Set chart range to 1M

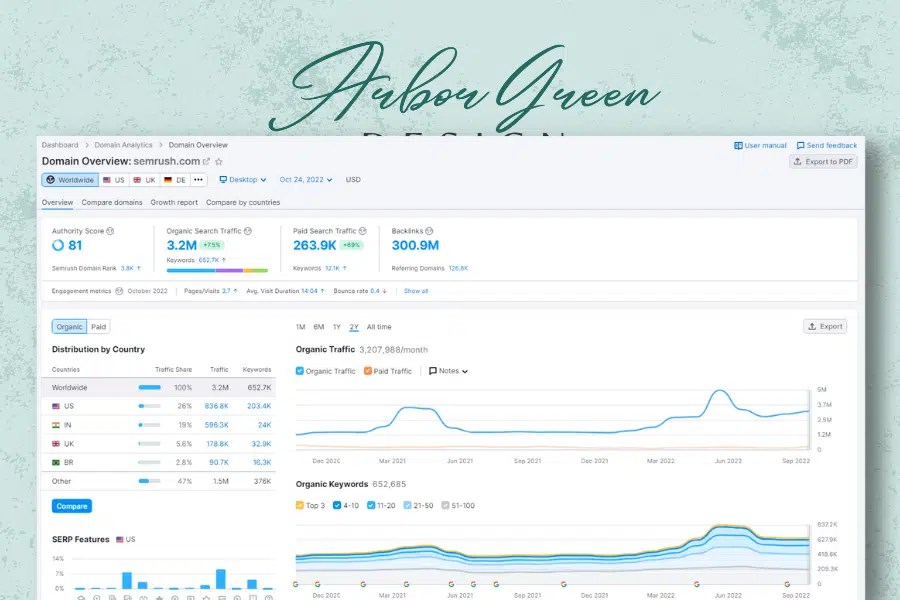pyautogui.click(x=300, y=327)
